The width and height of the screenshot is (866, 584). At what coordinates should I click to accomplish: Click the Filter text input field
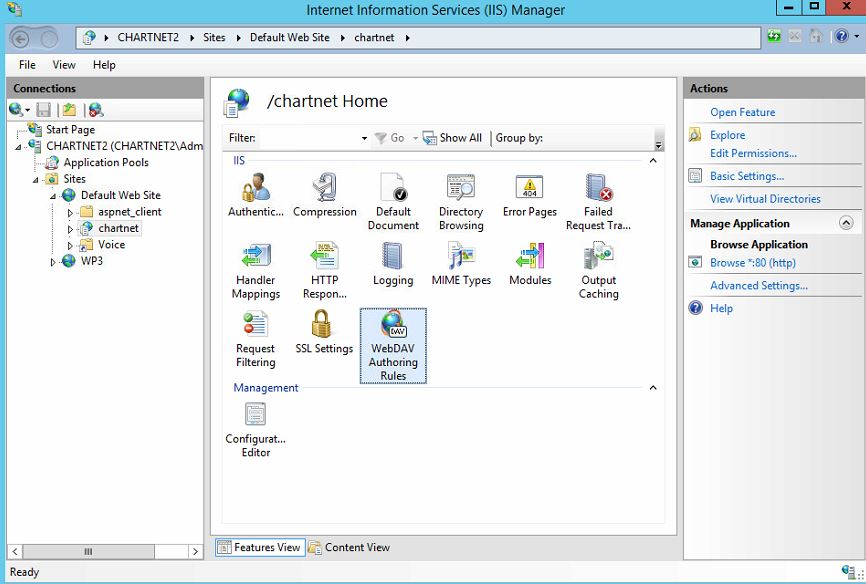[309, 138]
